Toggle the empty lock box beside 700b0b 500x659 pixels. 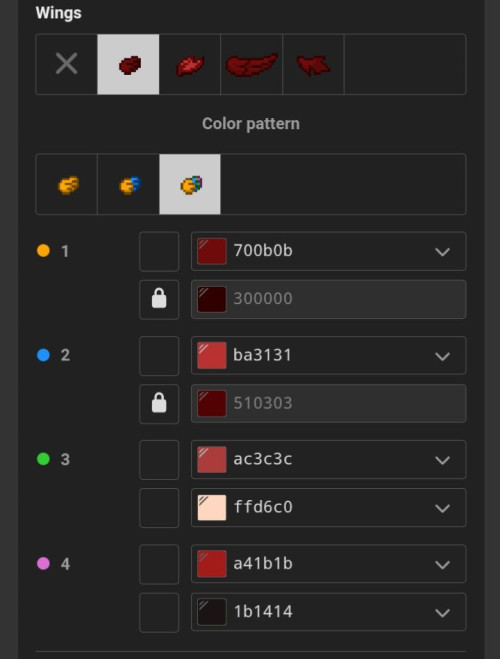coord(159,251)
